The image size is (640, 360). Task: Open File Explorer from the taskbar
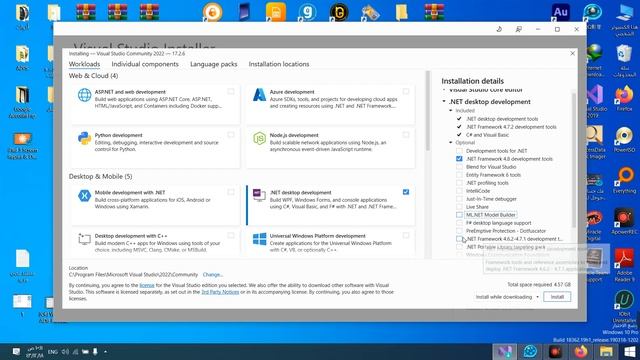pos(606,351)
